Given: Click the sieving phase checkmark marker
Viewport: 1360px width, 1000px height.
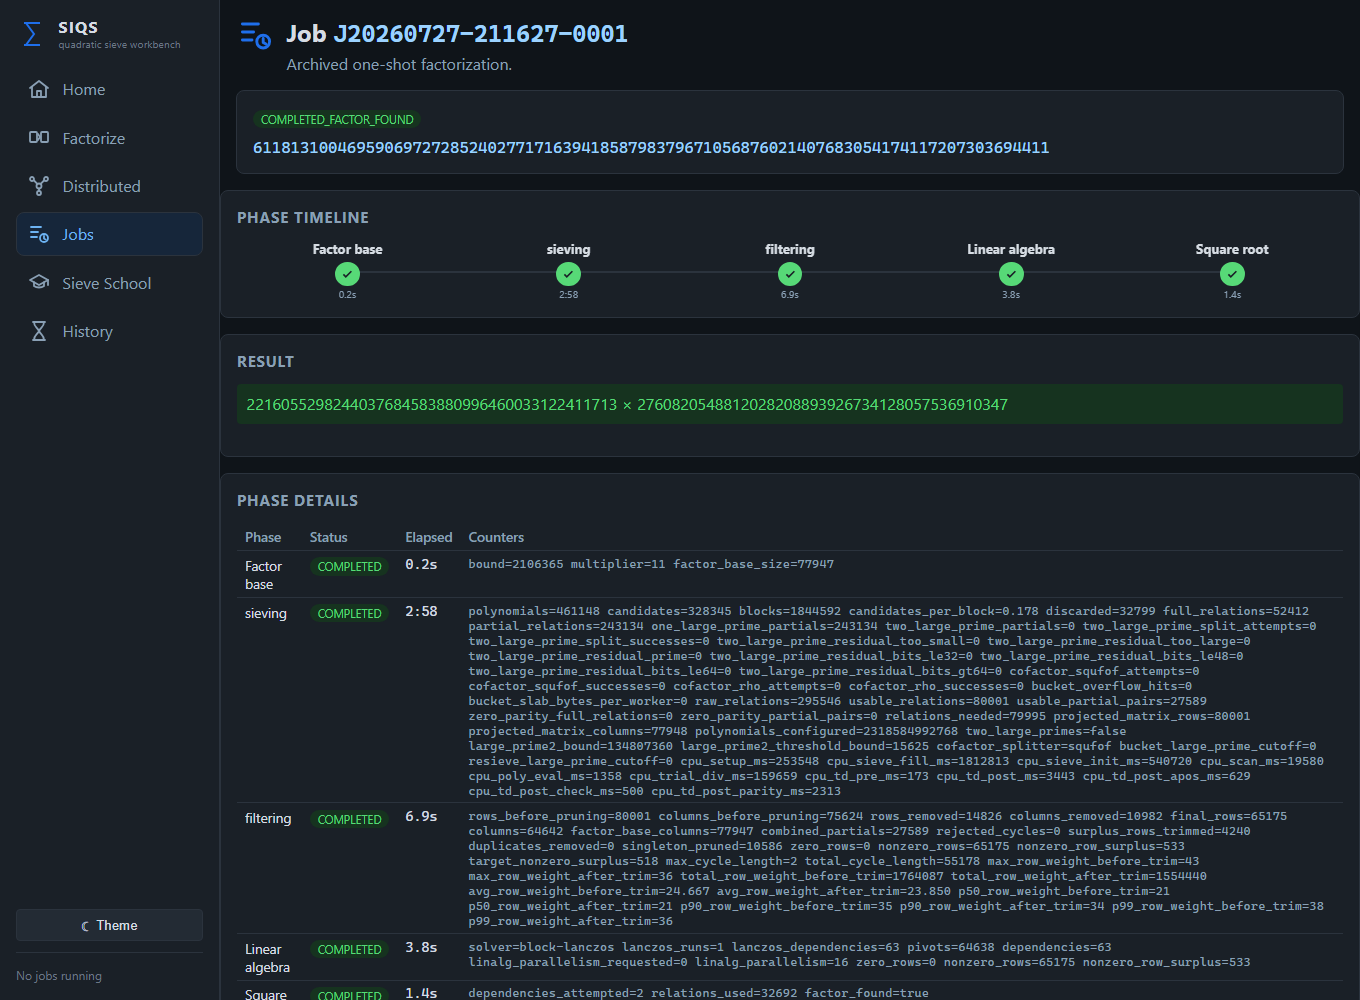Looking at the screenshot, I should [x=568, y=274].
